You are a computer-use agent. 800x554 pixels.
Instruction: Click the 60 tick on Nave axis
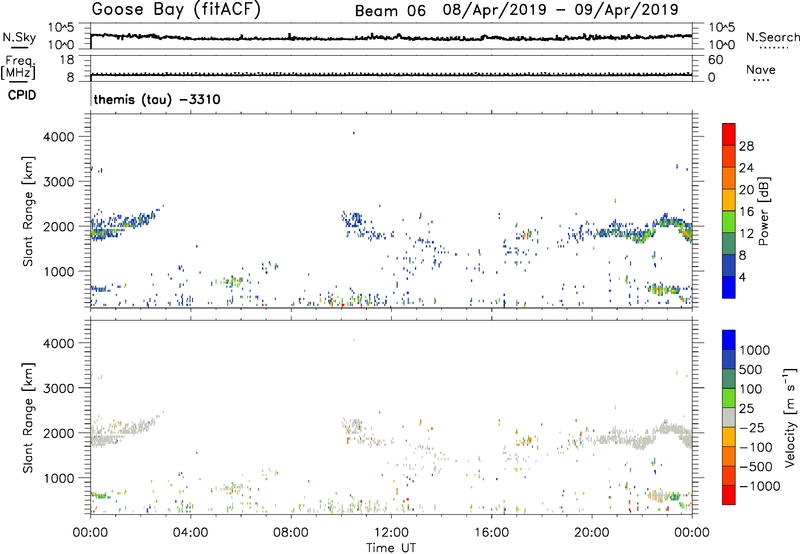coord(715,60)
